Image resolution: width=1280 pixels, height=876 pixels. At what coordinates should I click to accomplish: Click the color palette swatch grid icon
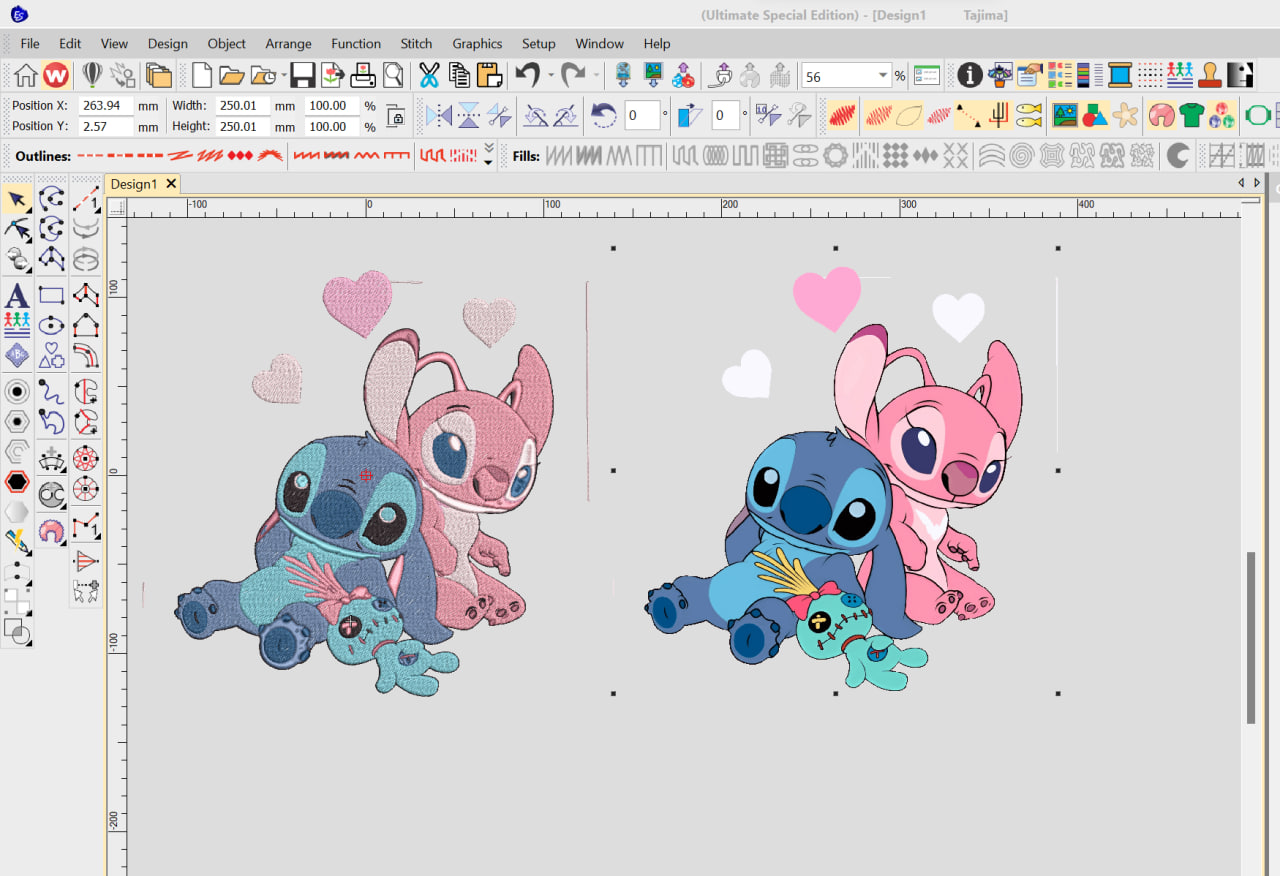[1060, 75]
